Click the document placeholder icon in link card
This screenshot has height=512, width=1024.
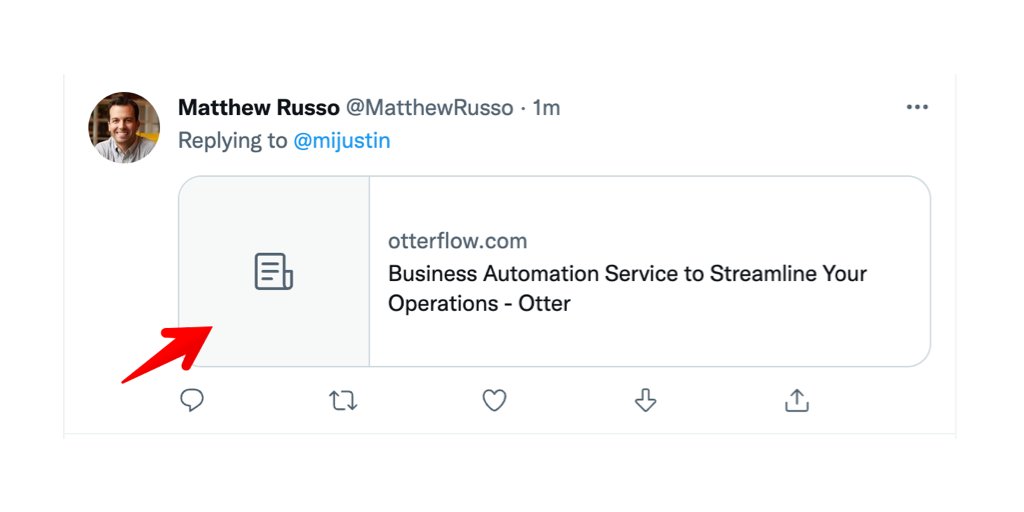[273, 272]
